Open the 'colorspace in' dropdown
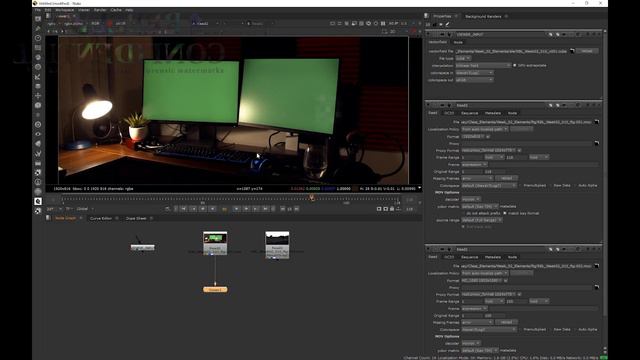Screen dimensions: 640x360 474,73
